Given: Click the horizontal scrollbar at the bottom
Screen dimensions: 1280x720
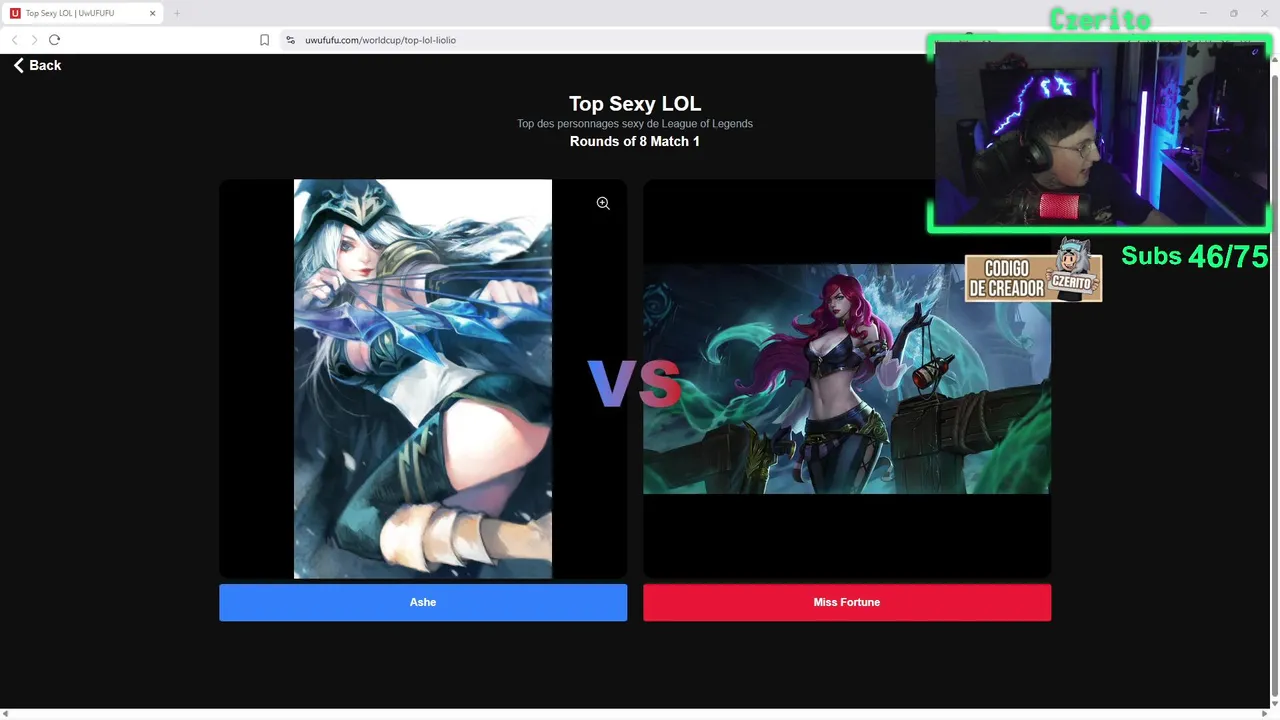Looking at the screenshot, I should (x=635, y=714).
